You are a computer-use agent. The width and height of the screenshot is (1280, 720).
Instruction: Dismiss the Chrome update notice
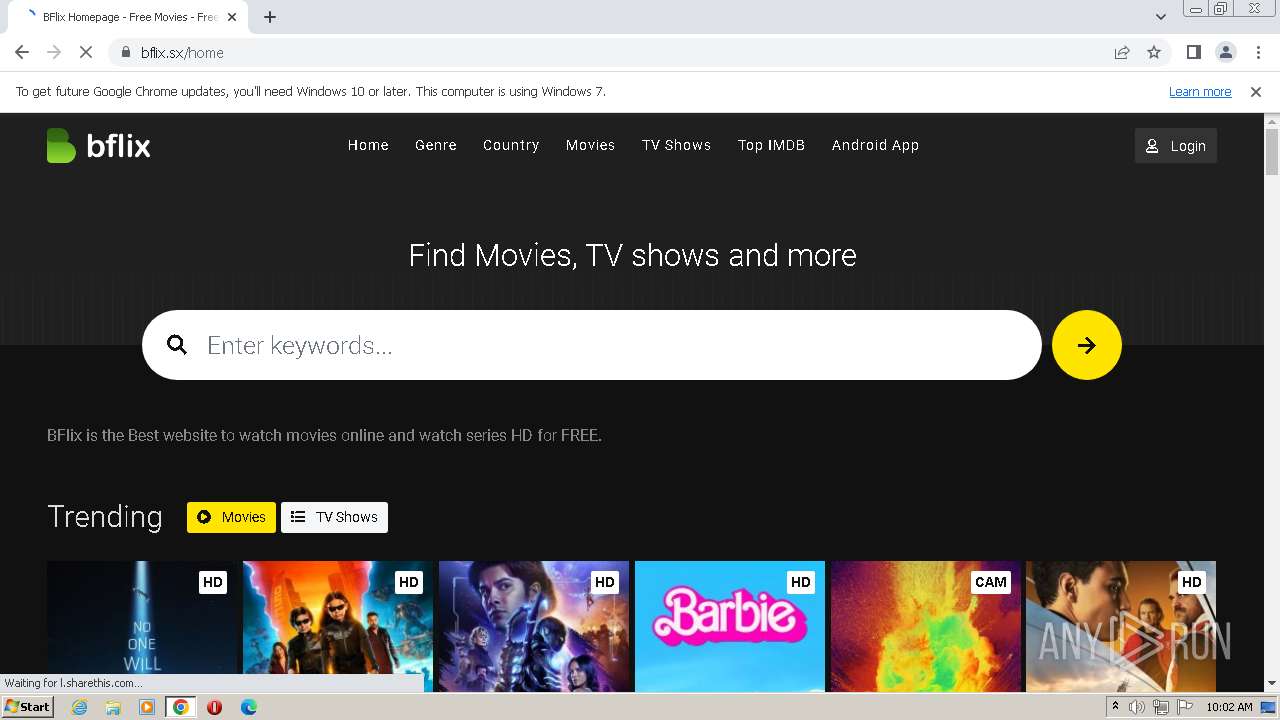tap(1256, 92)
